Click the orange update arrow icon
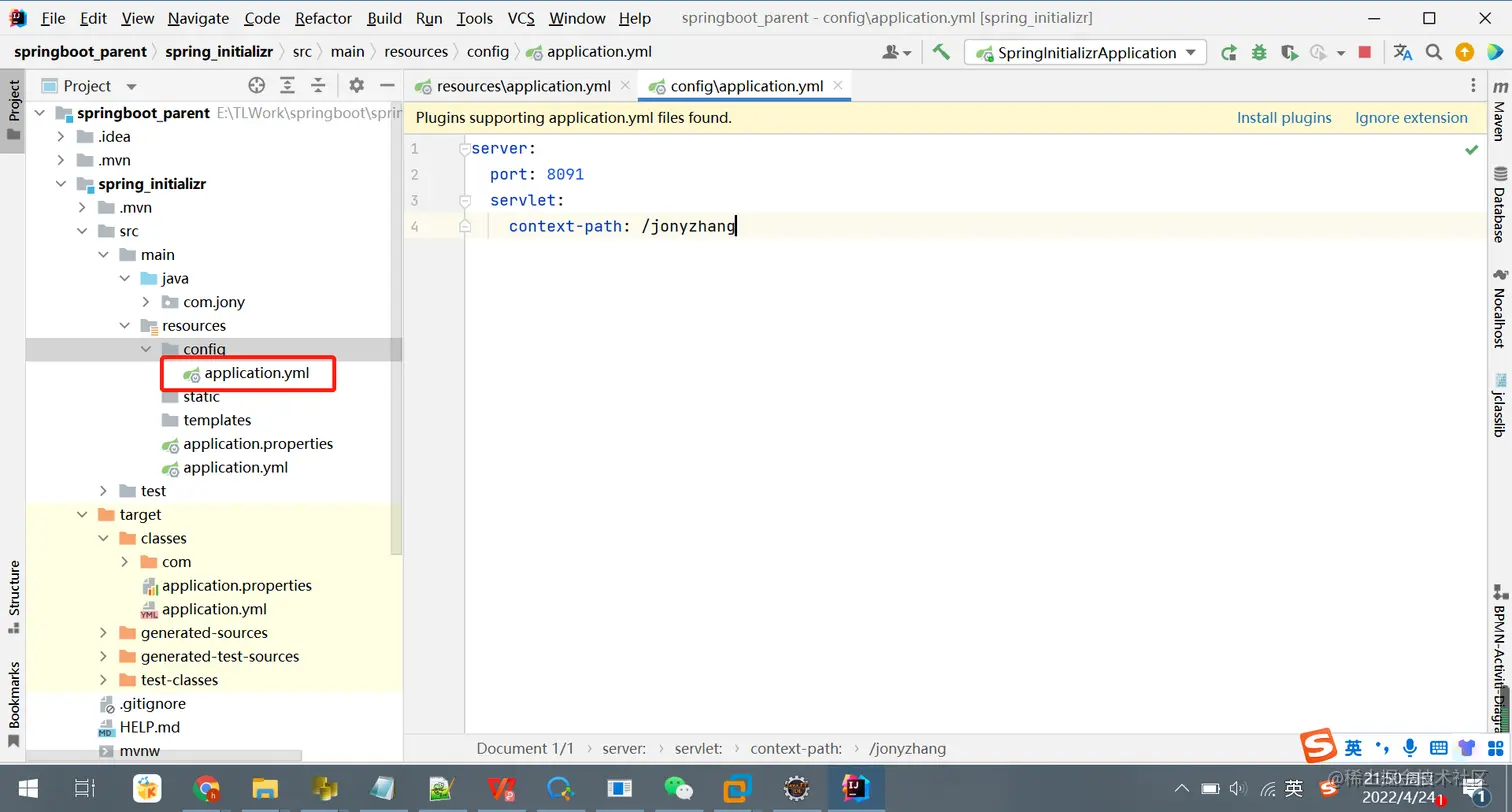Viewport: 1512px width, 812px height. click(x=1464, y=52)
